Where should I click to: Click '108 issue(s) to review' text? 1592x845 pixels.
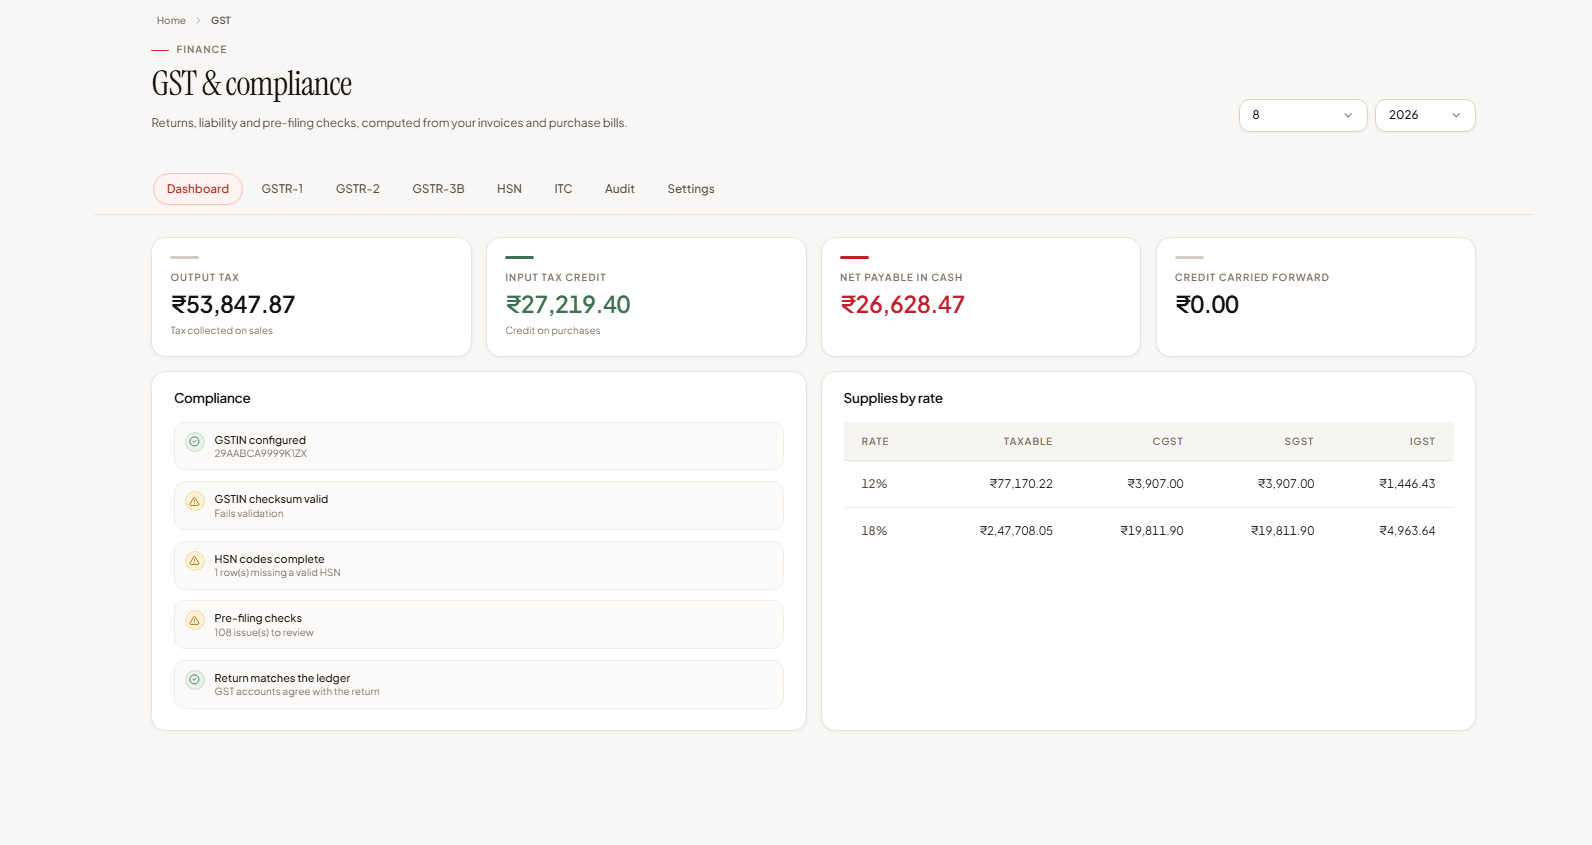(264, 633)
